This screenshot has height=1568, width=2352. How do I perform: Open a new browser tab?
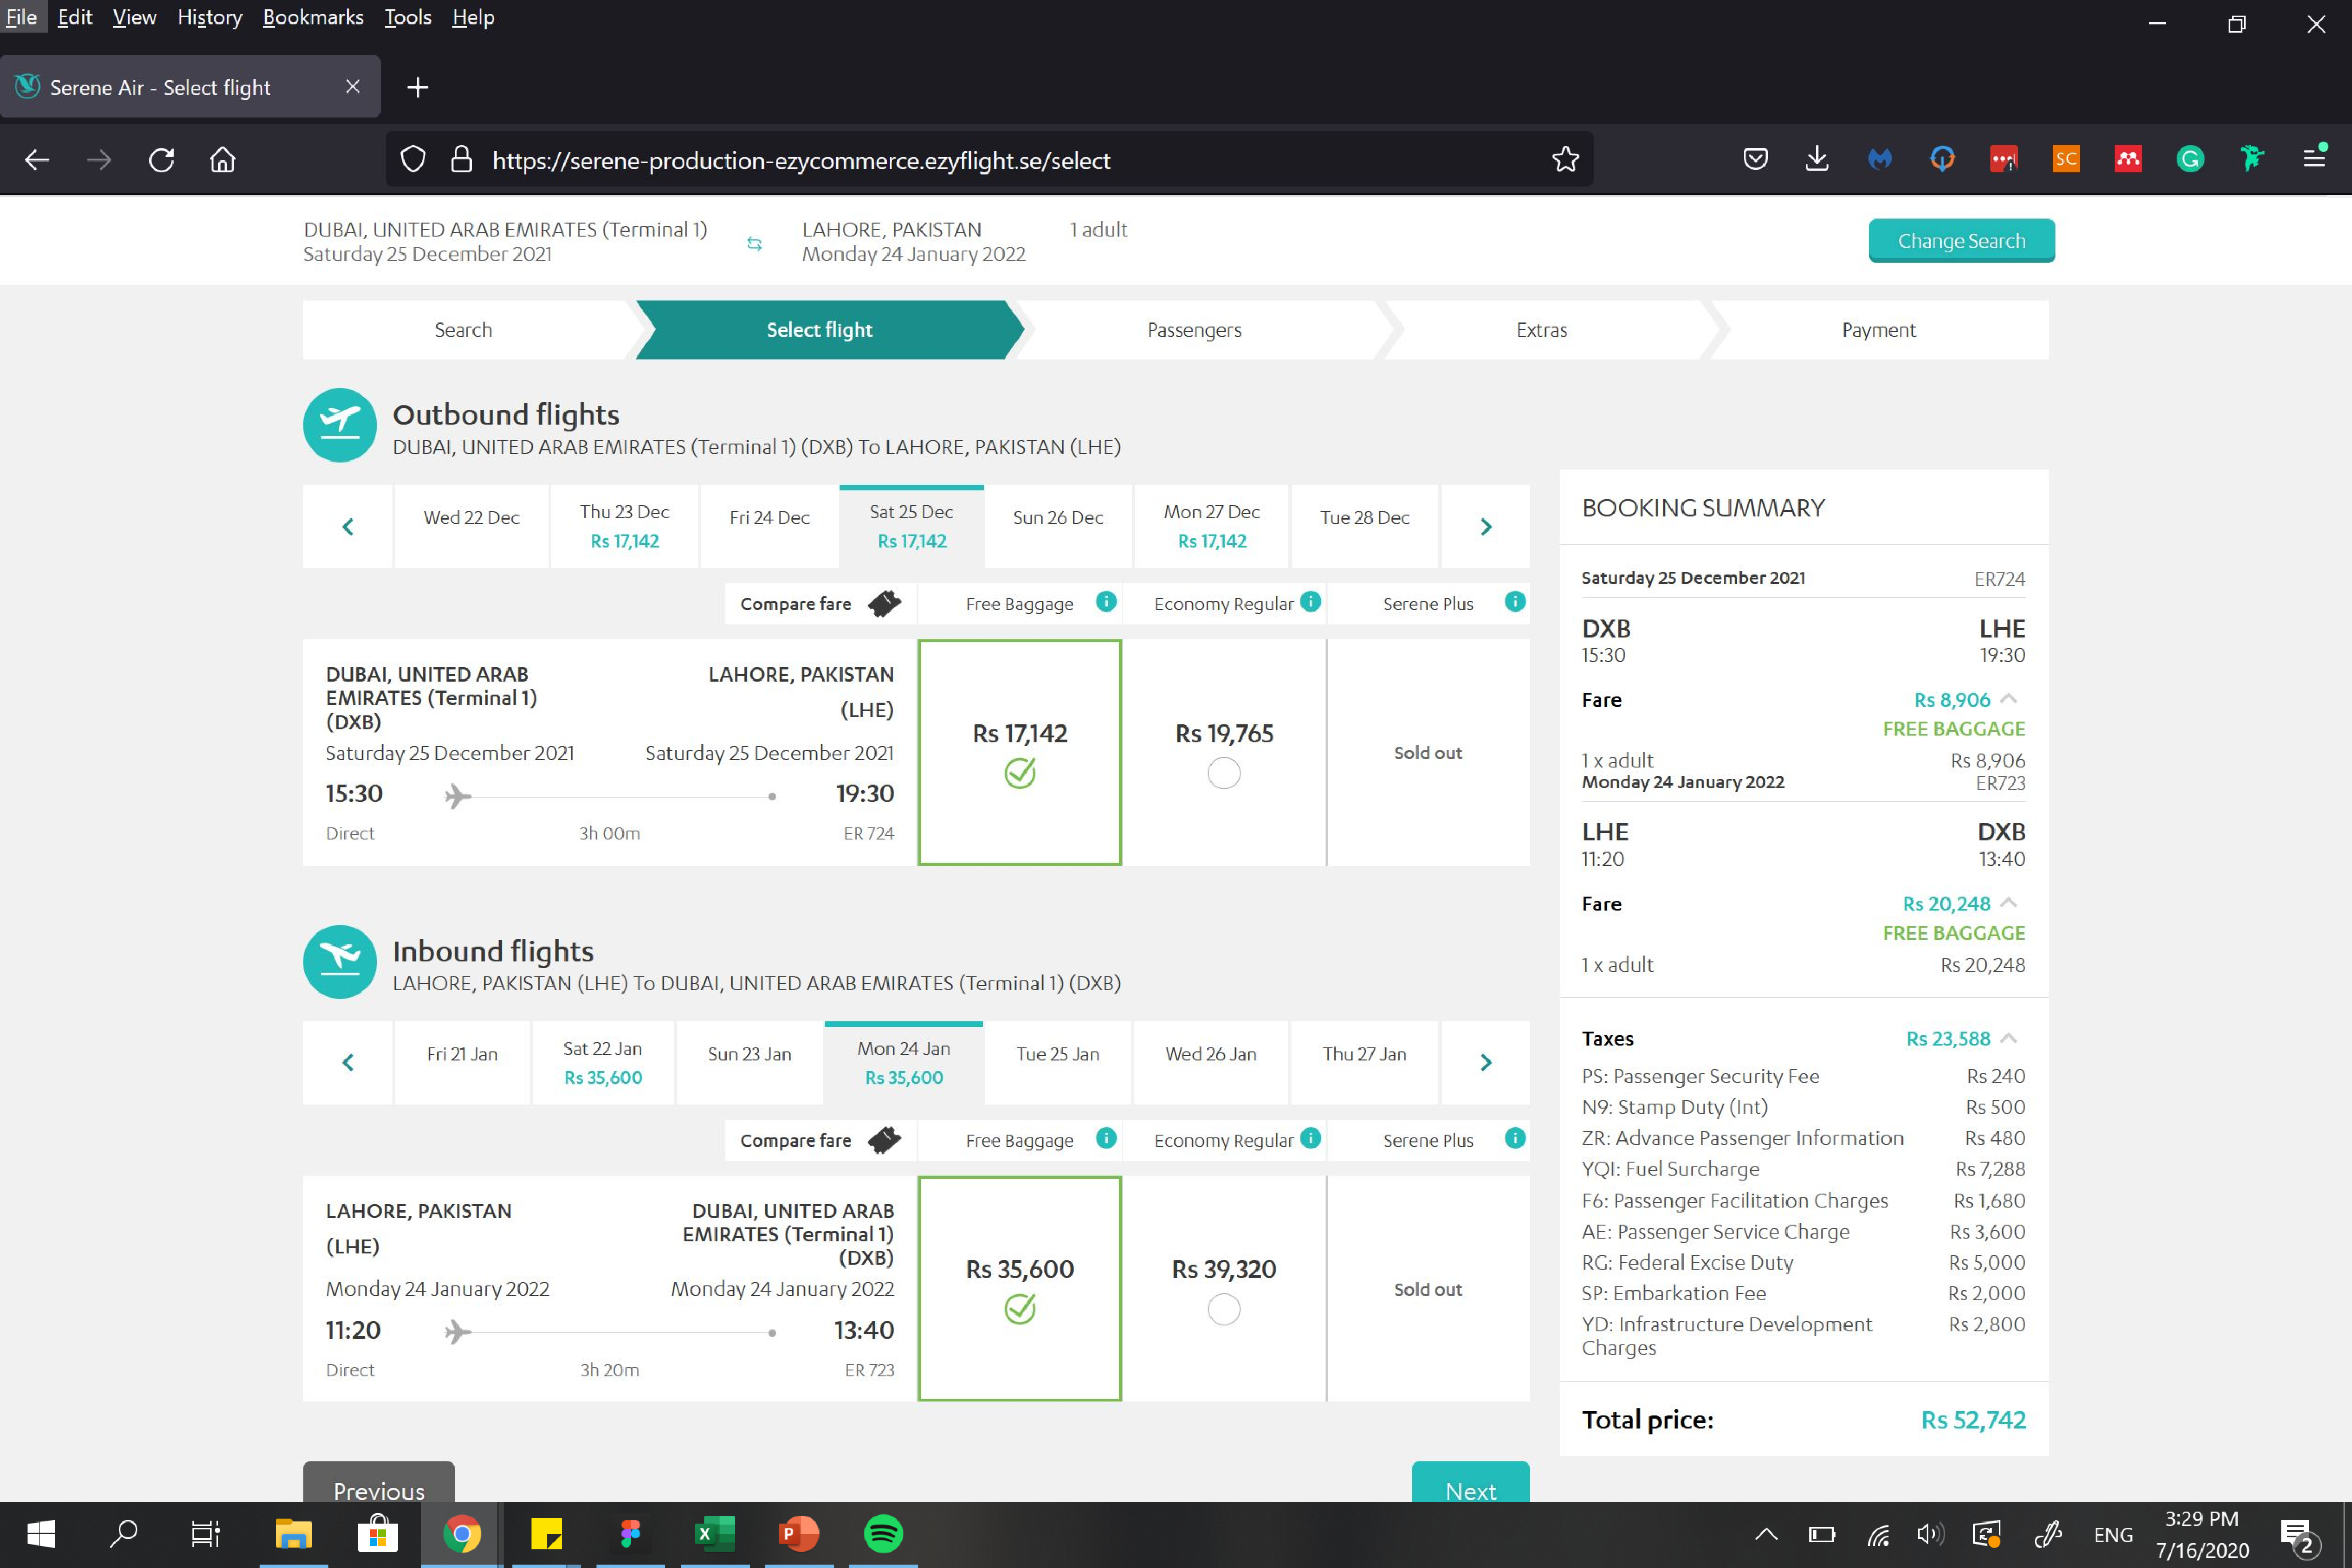tap(418, 87)
